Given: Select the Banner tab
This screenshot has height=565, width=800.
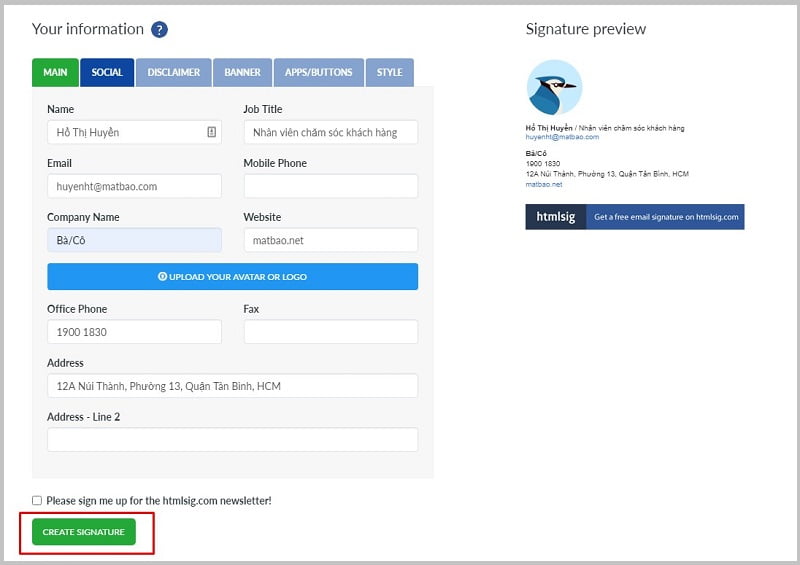Looking at the screenshot, I should click(242, 73).
